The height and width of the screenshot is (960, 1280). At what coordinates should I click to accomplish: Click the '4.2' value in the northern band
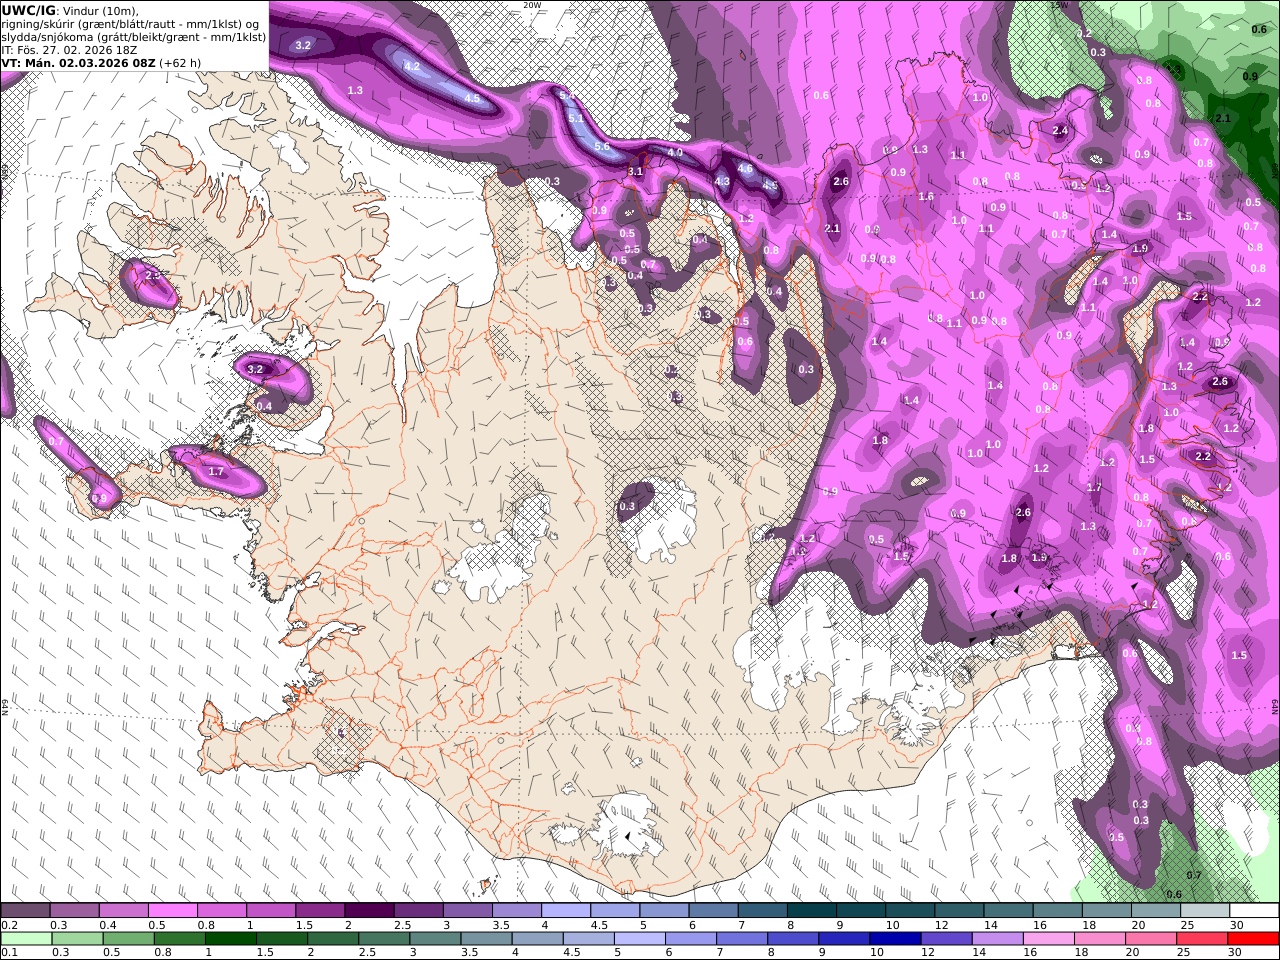pyautogui.click(x=412, y=66)
